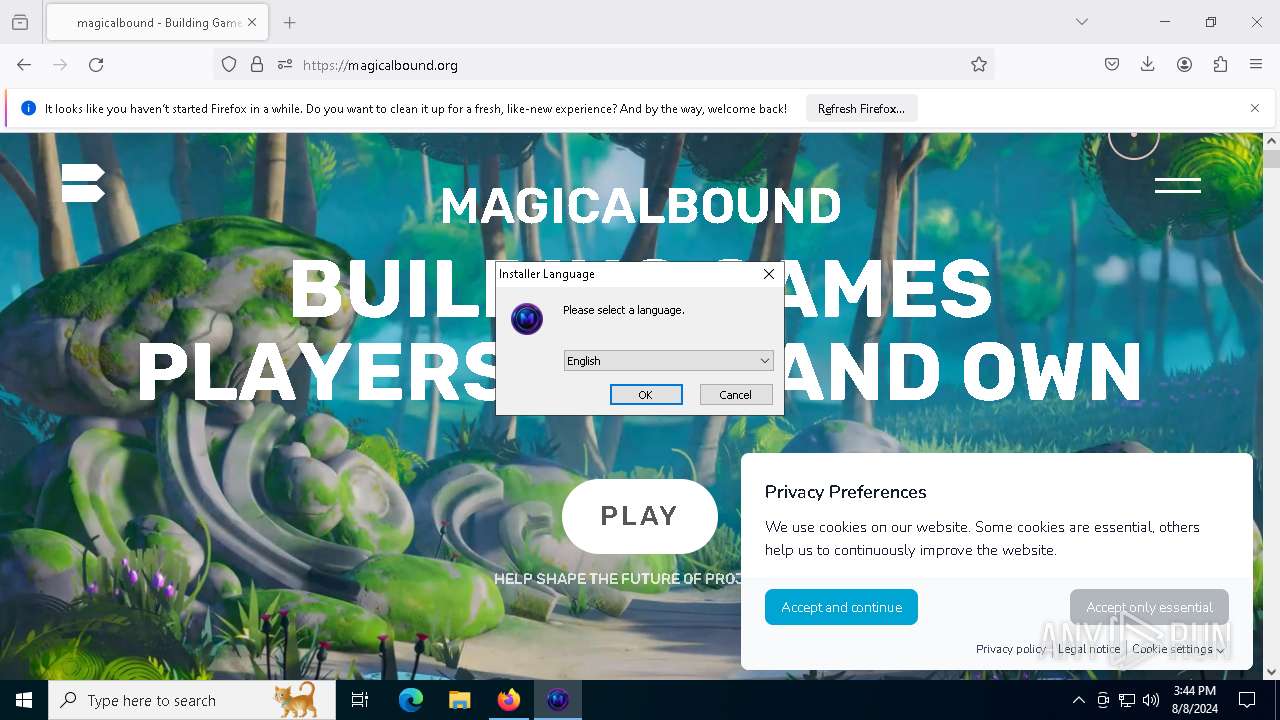The height and width of the screenshot is (720, 1280).
Task: Open the clock showing 3:44 PM
Action: (1195, 700)
